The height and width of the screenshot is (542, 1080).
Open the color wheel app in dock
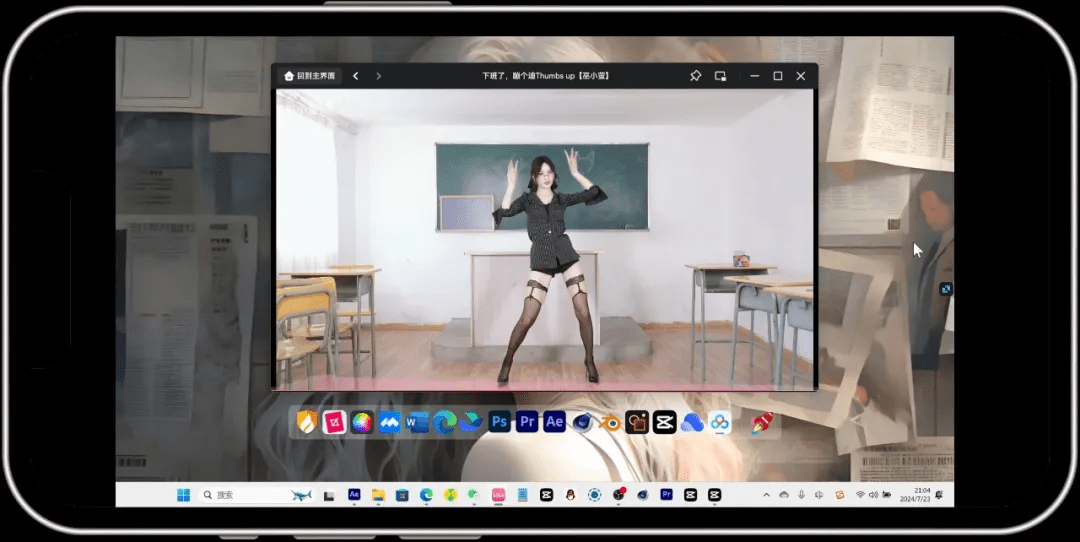362,422
